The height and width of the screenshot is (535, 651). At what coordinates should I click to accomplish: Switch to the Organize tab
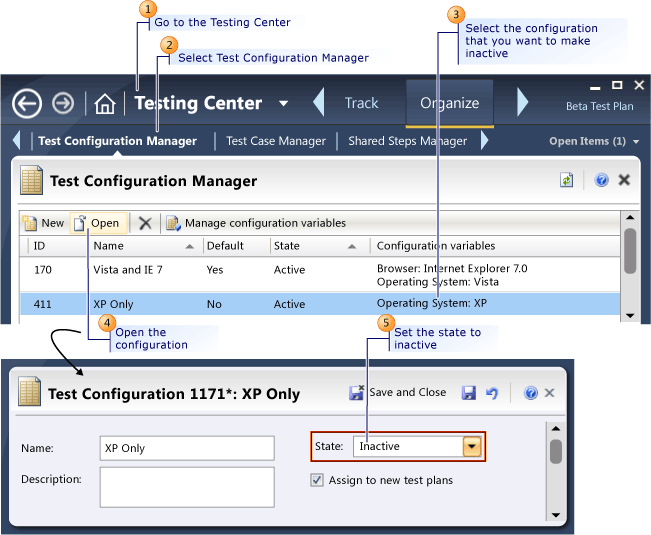tap(450, 103)
